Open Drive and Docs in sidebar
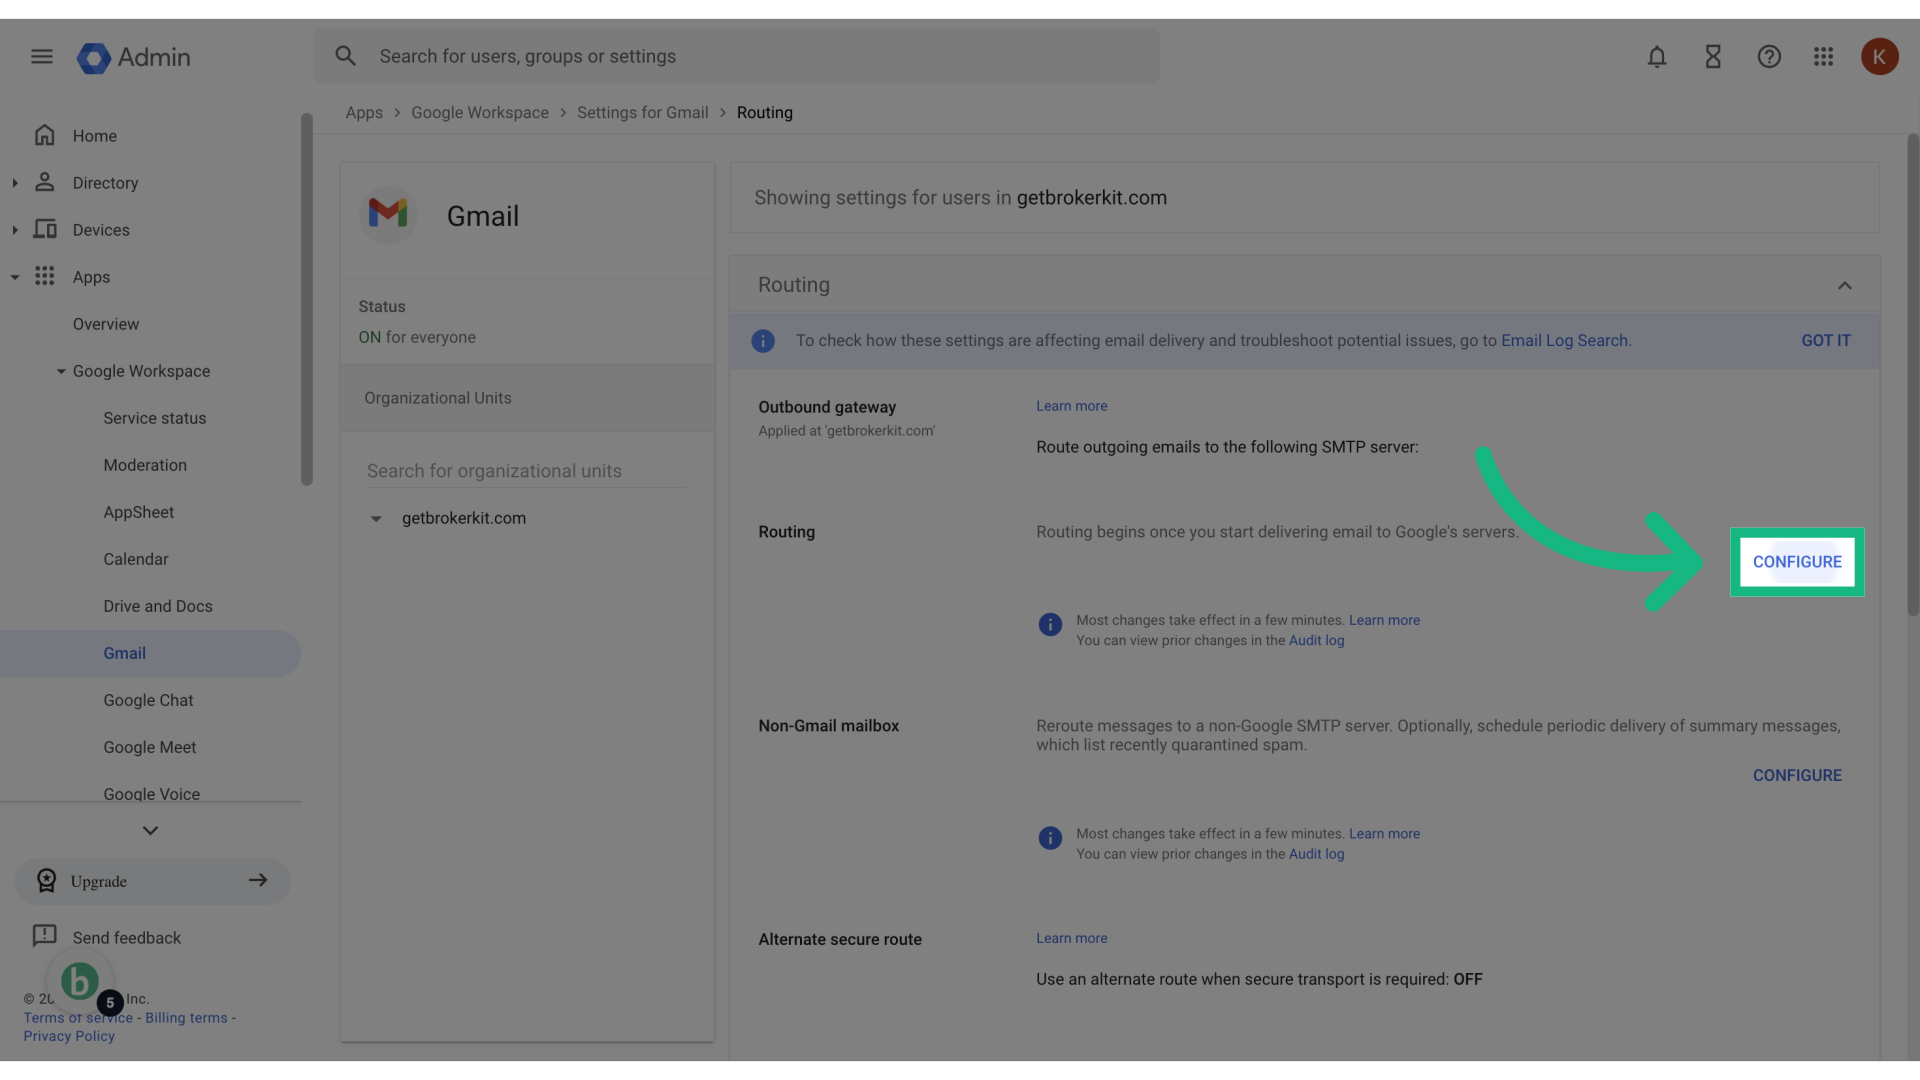This screenshot has height=1080, width=1920. click(x=158, y=606)
